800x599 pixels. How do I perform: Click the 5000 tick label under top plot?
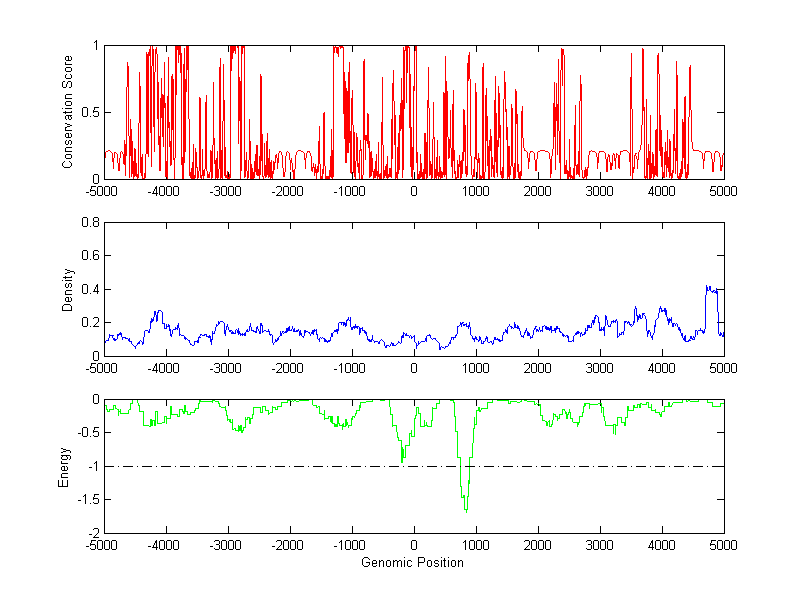[723, 192]
